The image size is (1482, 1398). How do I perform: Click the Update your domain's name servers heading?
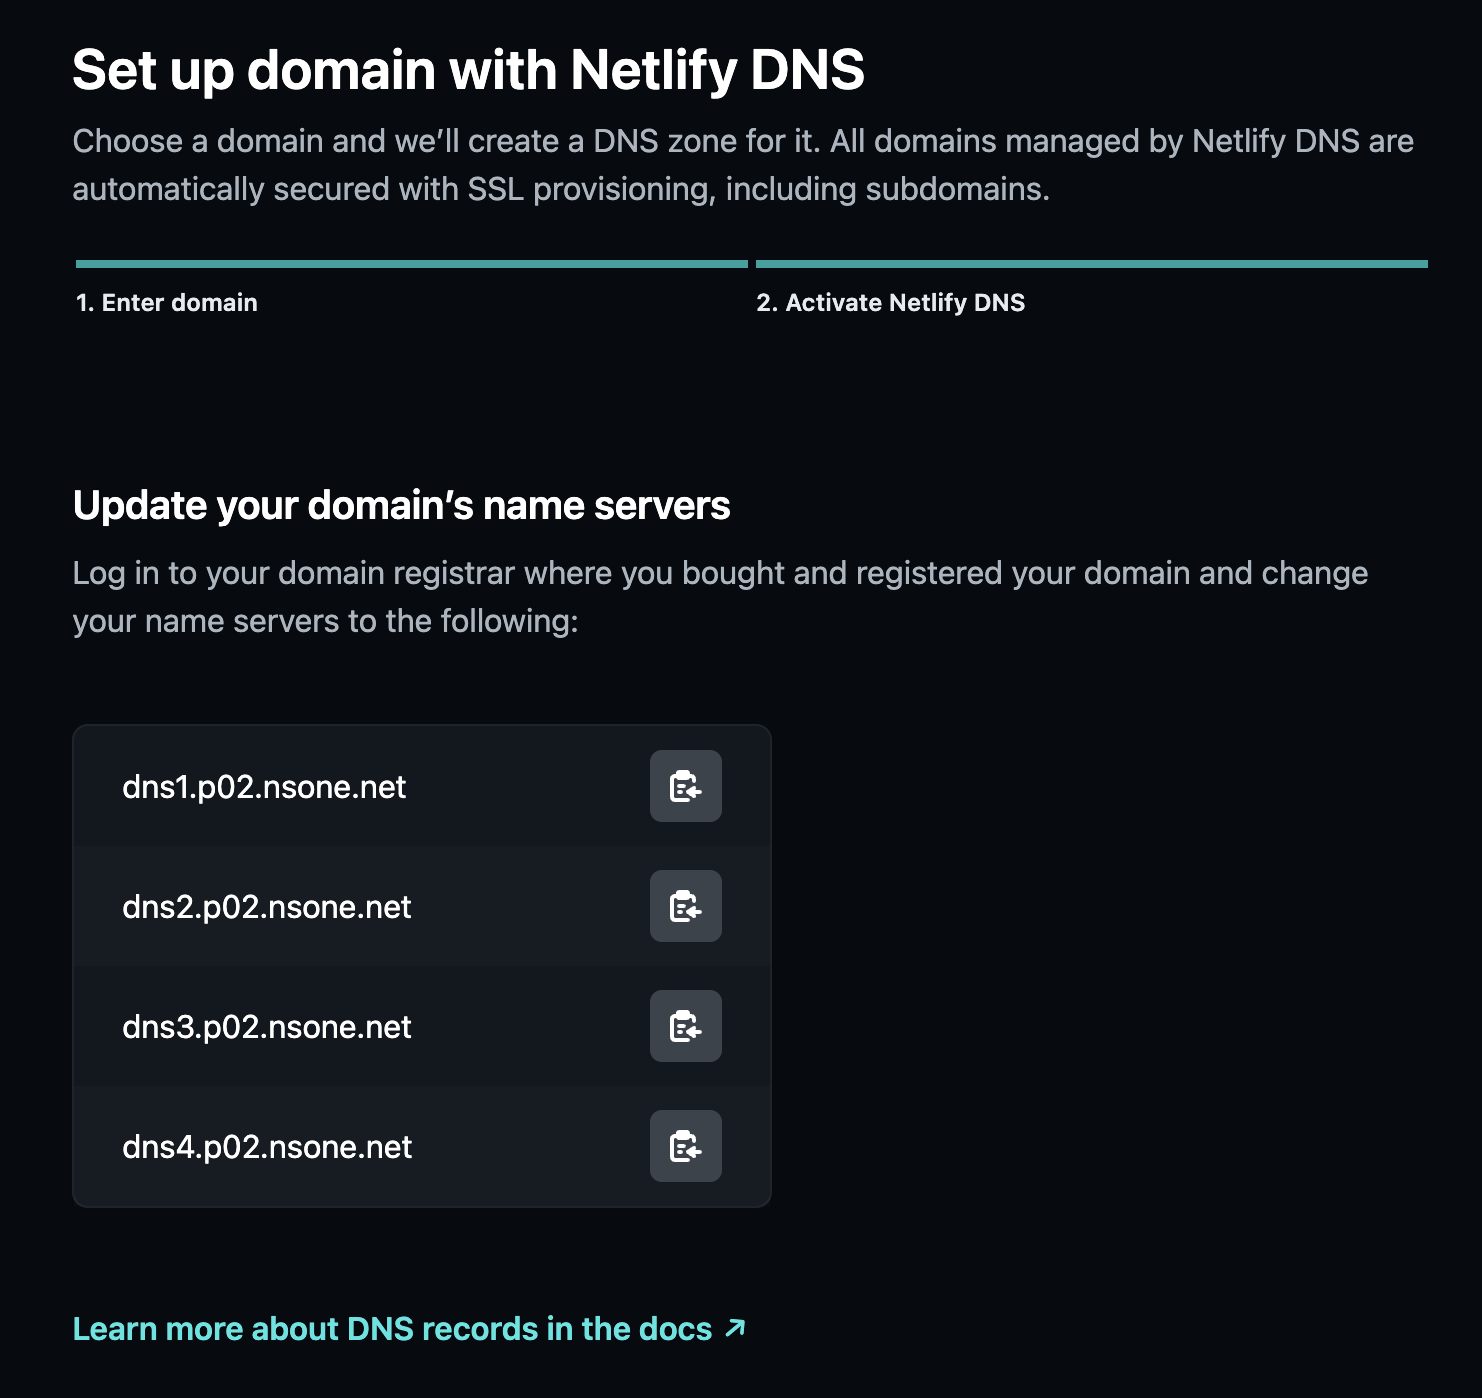click(401, 506)
